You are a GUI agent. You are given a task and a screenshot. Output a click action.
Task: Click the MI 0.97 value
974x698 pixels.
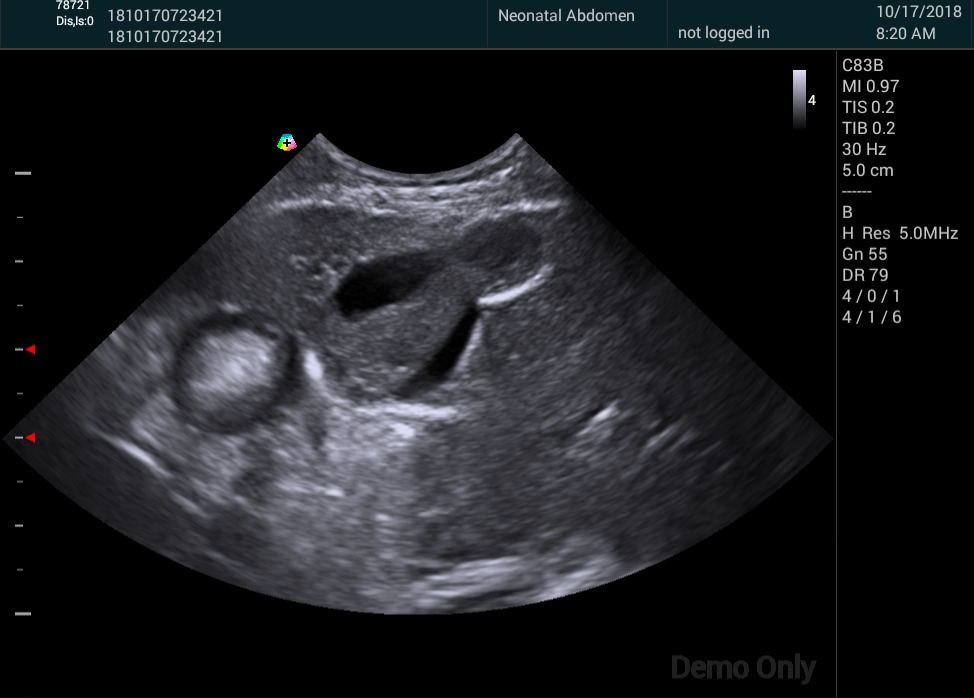pos(870,86)
